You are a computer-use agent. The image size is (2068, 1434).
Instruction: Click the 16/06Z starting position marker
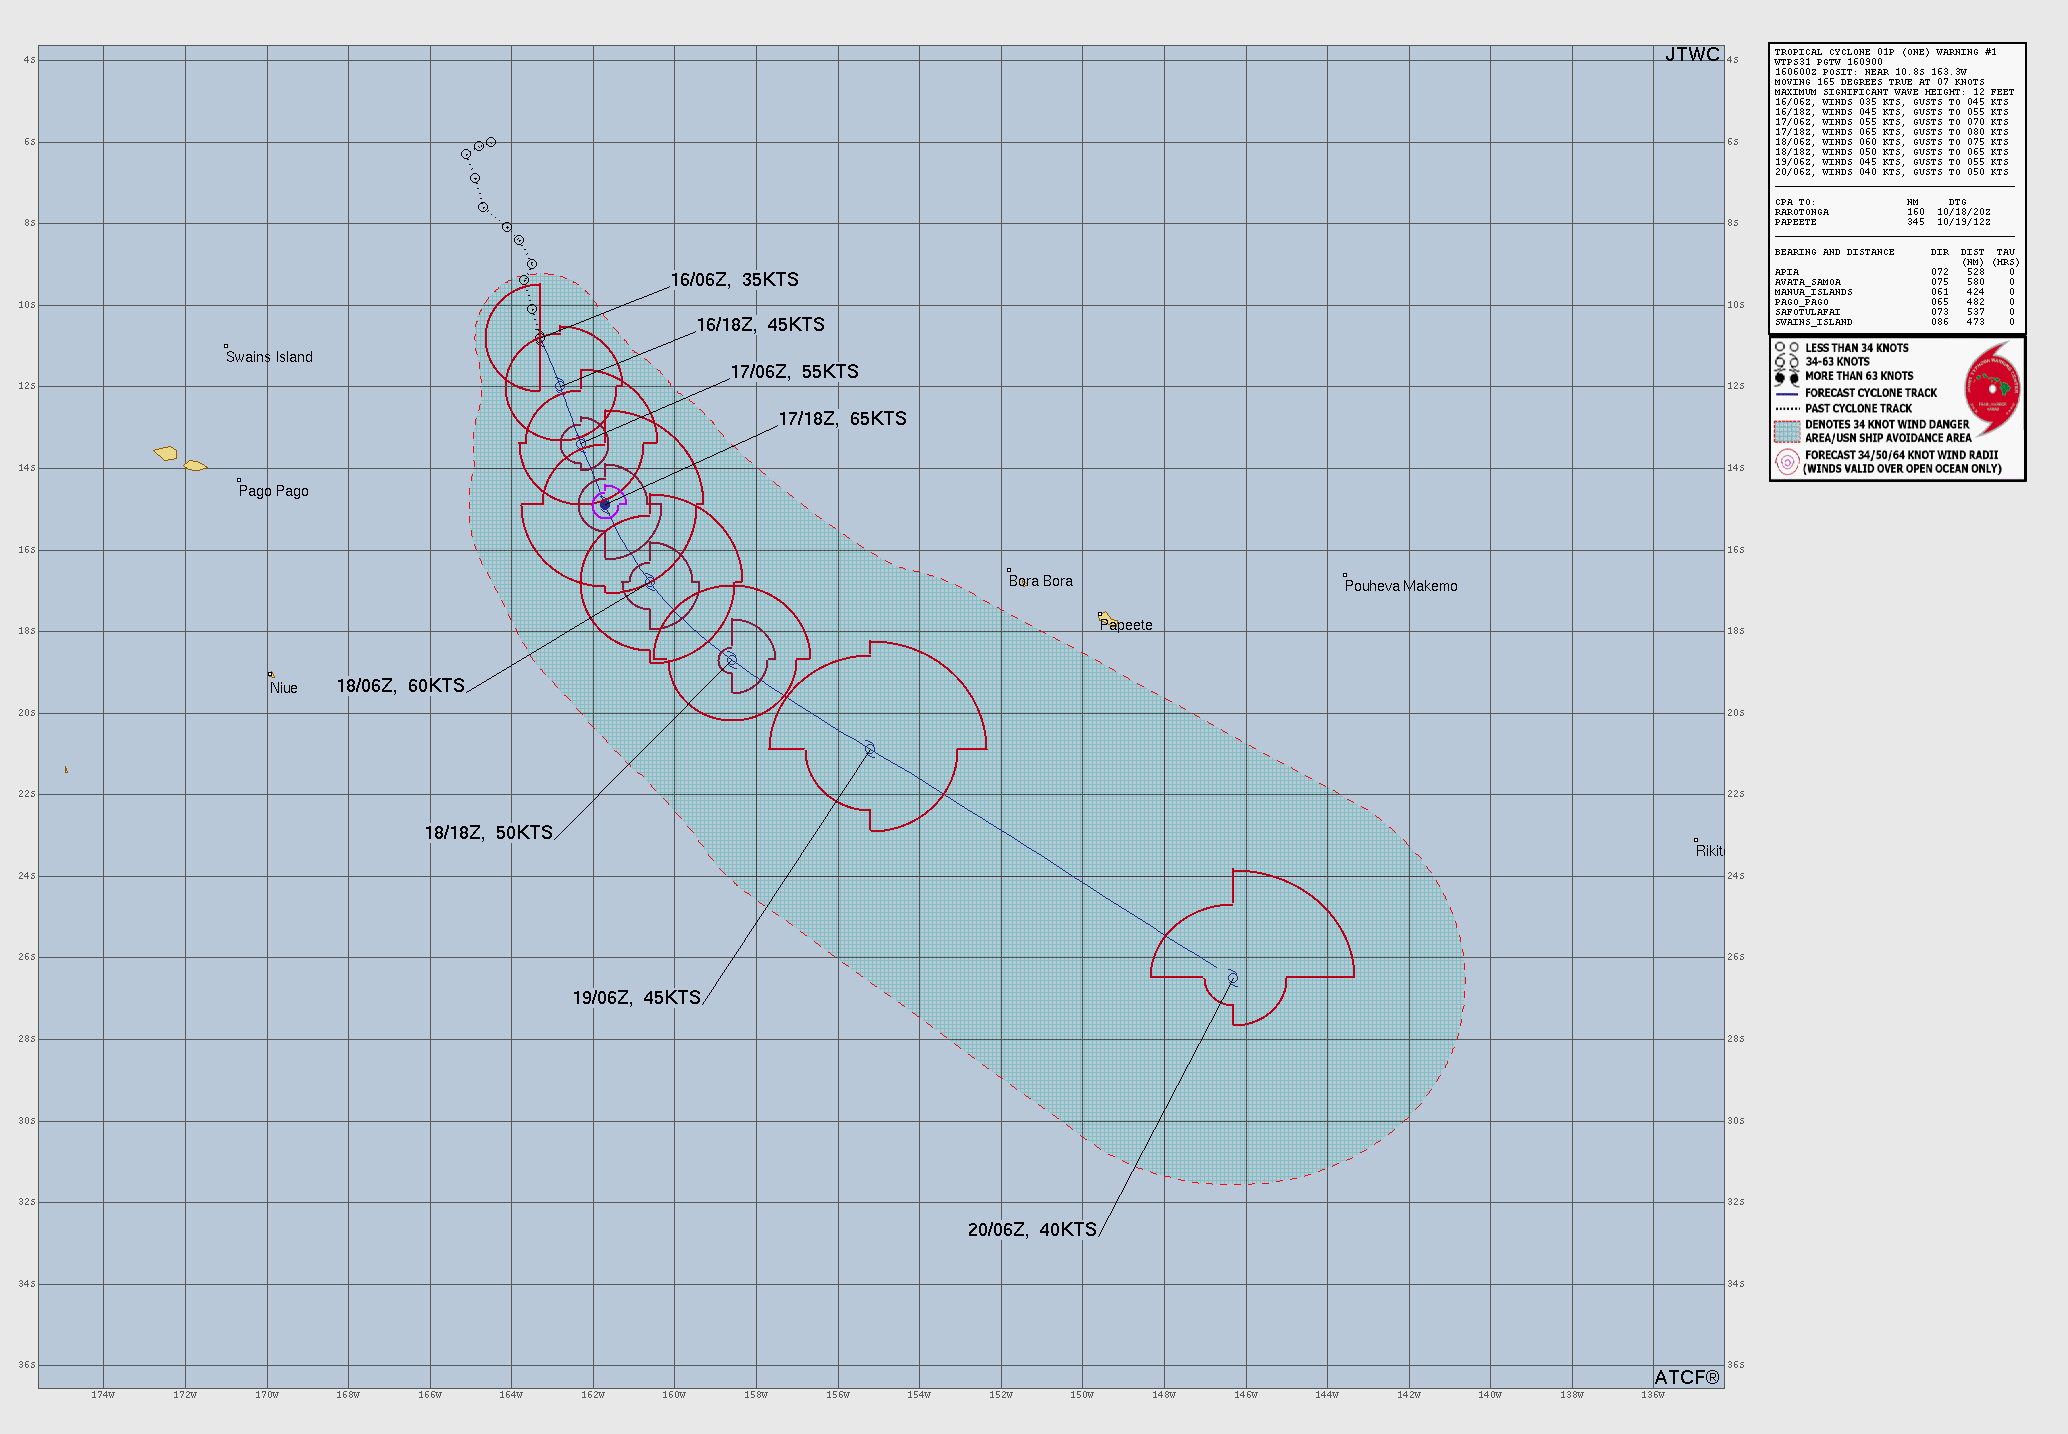coord(540,339)
